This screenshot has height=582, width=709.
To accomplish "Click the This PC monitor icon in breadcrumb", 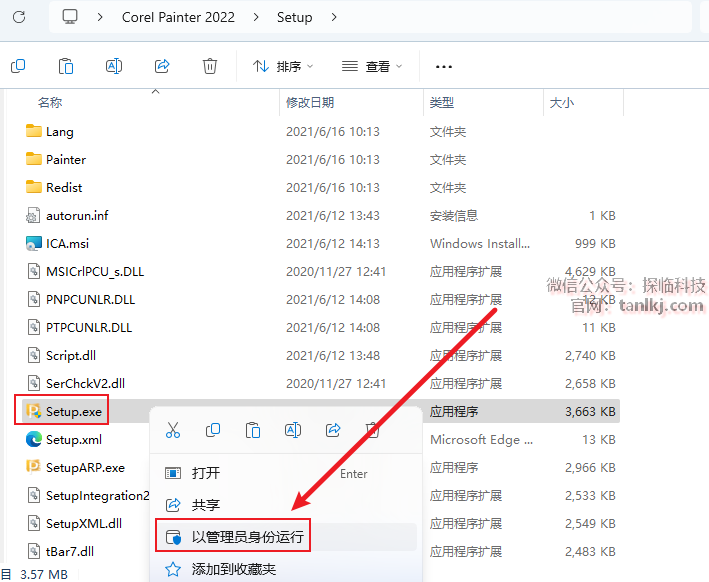I will [x=70, y=17].
